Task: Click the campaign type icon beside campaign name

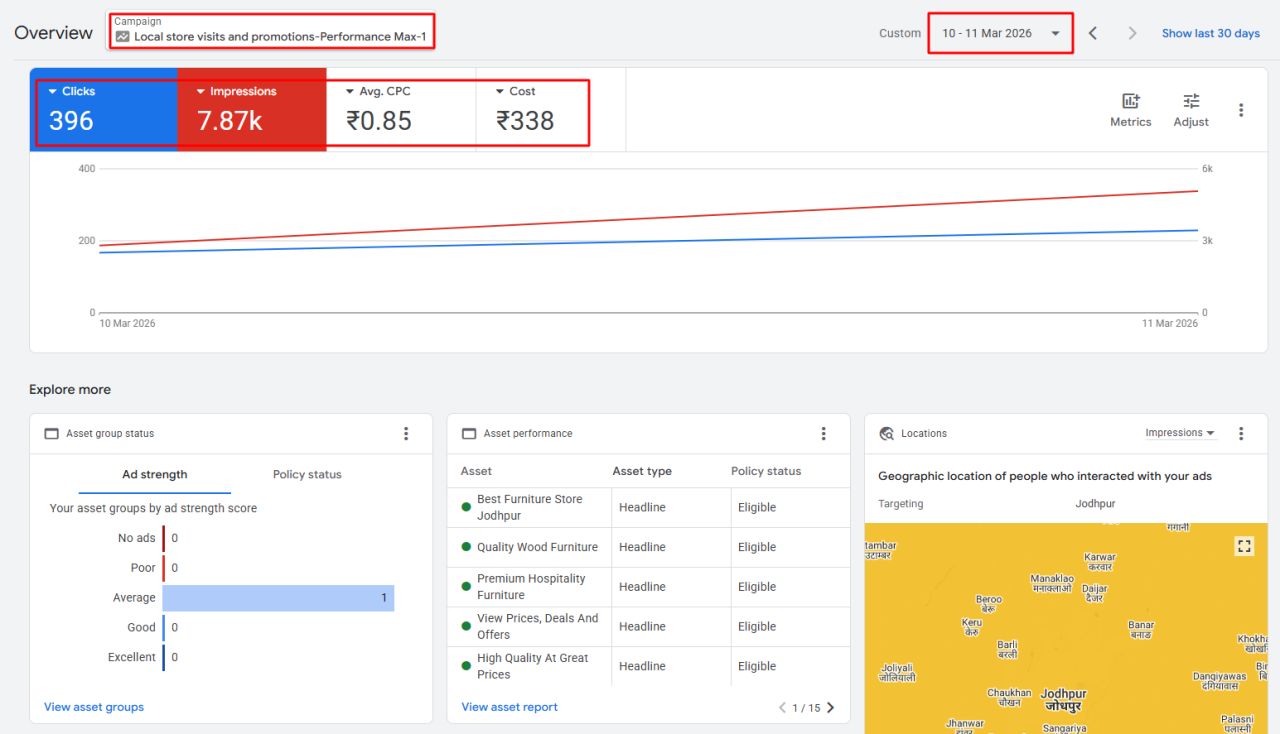Action: (122, 36)
